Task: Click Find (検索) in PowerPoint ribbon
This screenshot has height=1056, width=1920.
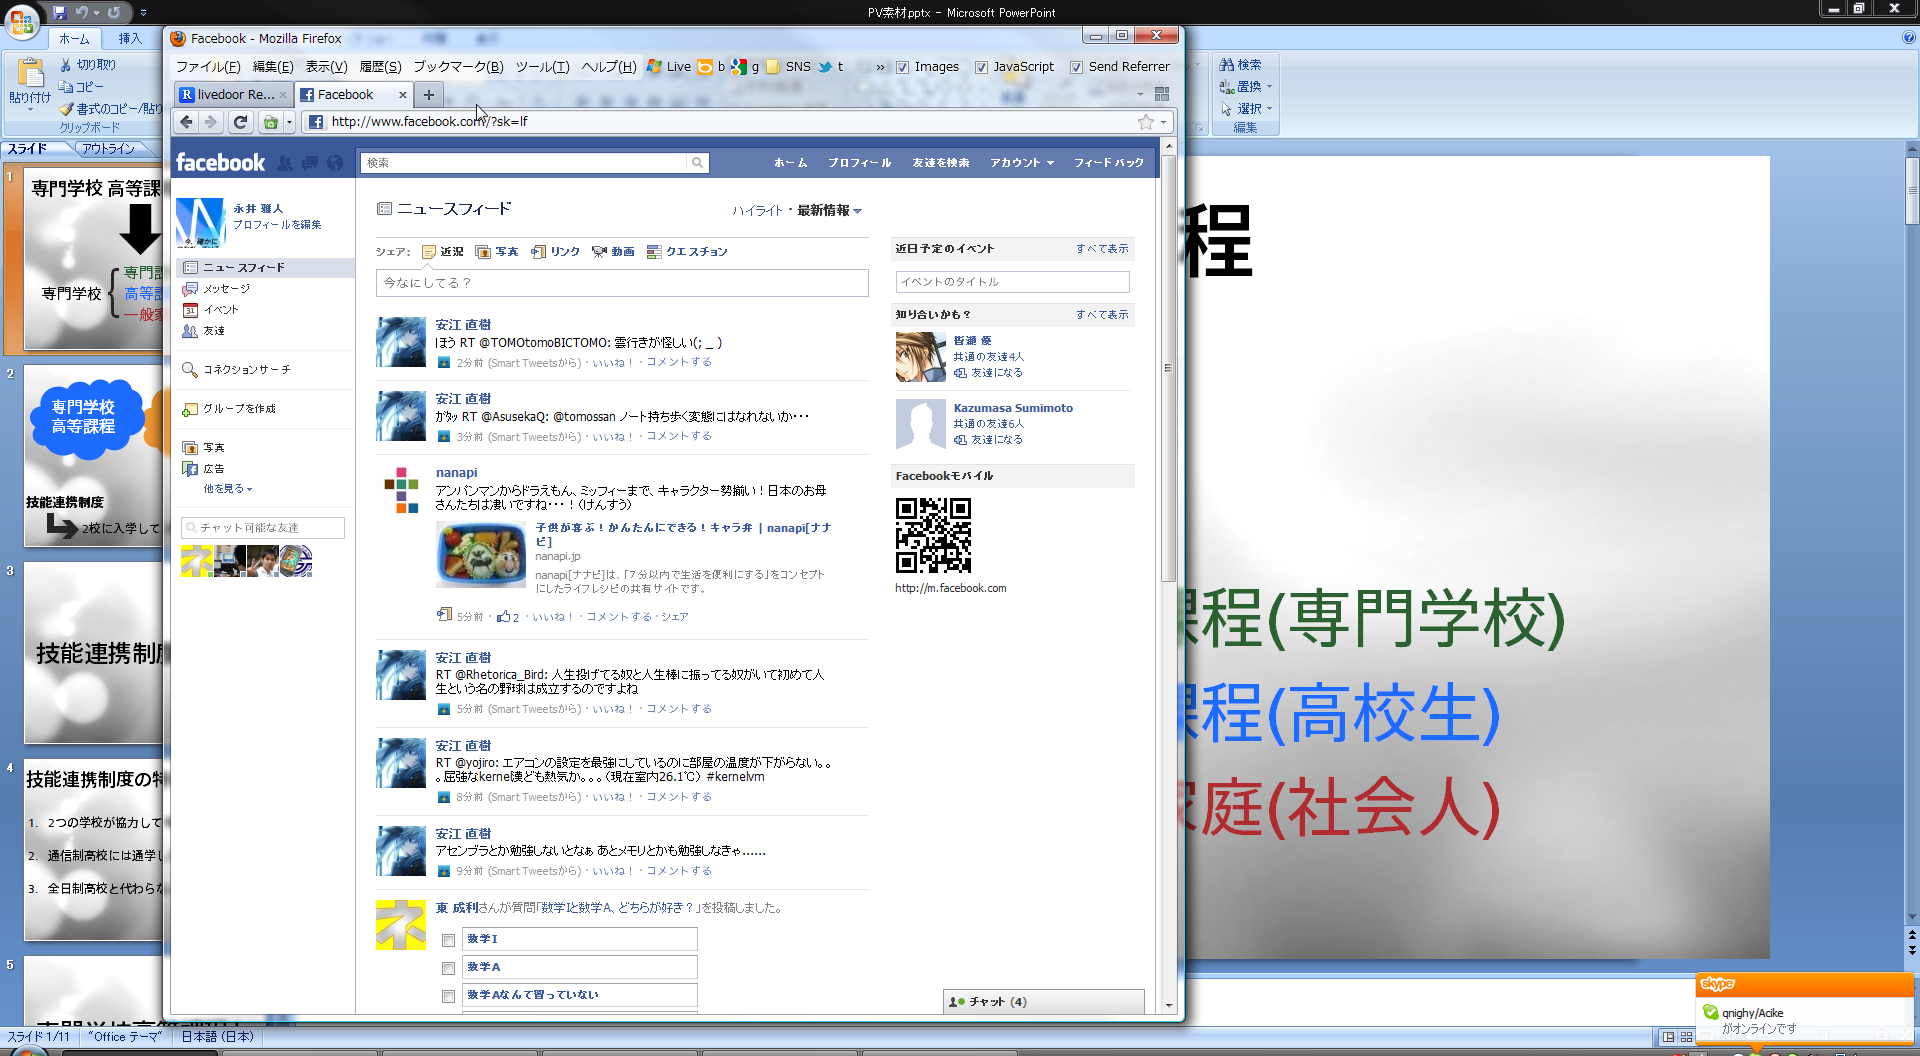Action: [x=1240, y=65]
